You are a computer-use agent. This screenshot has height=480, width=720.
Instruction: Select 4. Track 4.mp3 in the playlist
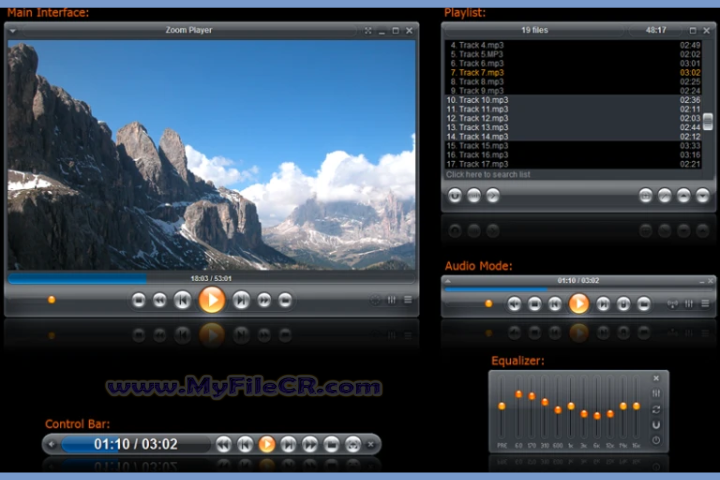(x=573, y=45)
